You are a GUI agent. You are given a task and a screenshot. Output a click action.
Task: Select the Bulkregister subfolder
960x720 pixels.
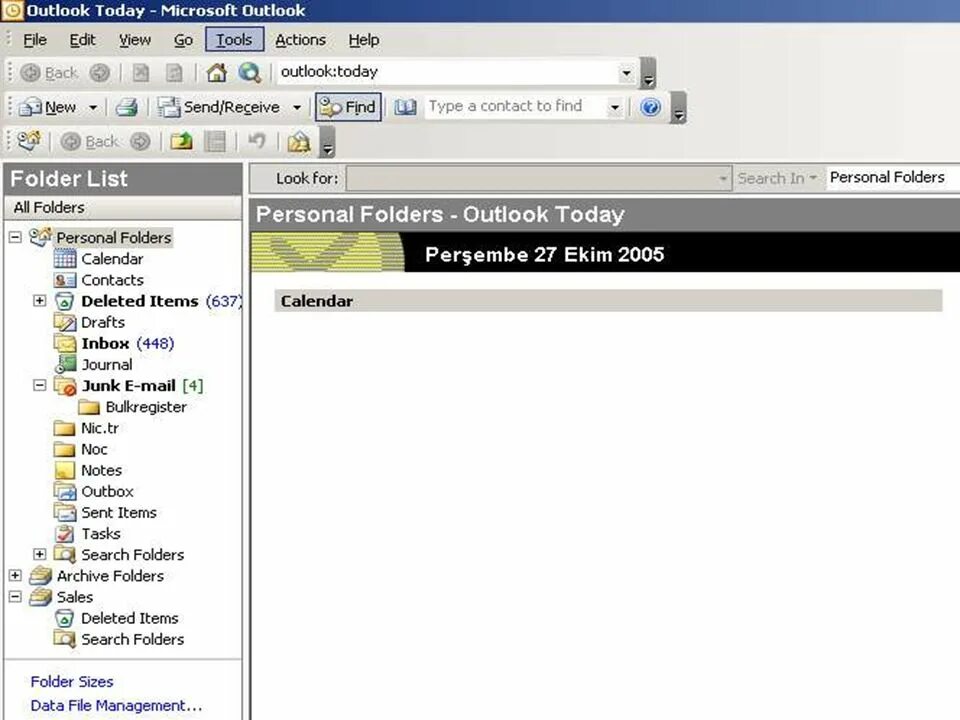coord(146,407)
